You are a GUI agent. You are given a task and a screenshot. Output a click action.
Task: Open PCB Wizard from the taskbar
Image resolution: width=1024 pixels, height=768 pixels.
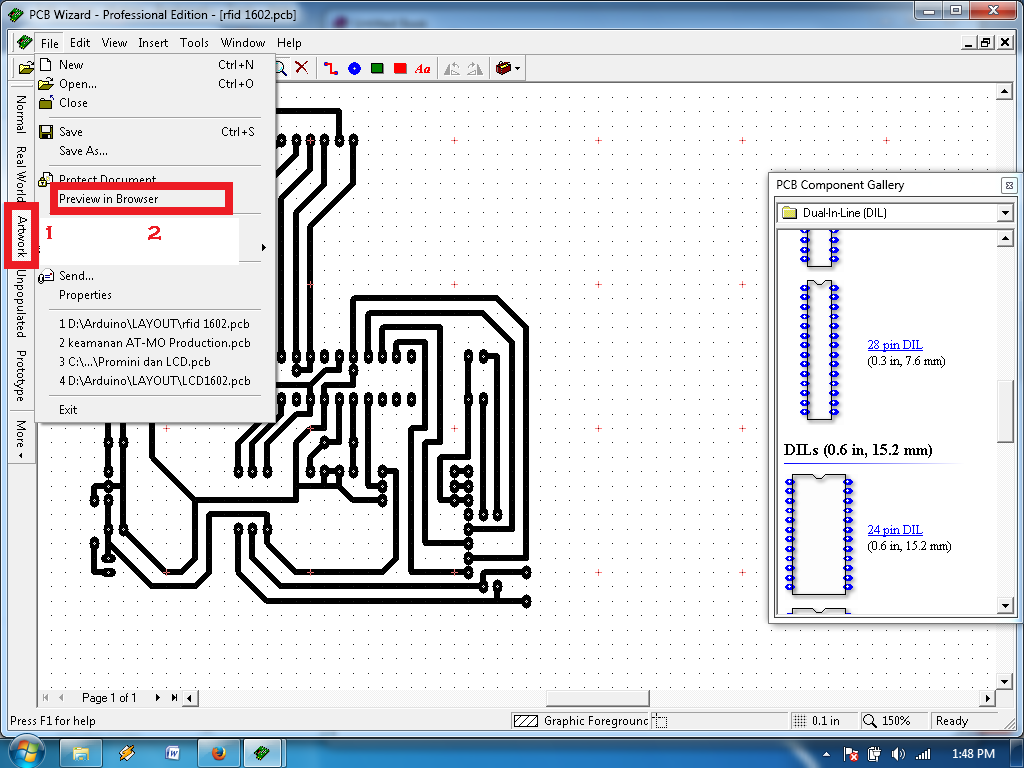(262, 751)
